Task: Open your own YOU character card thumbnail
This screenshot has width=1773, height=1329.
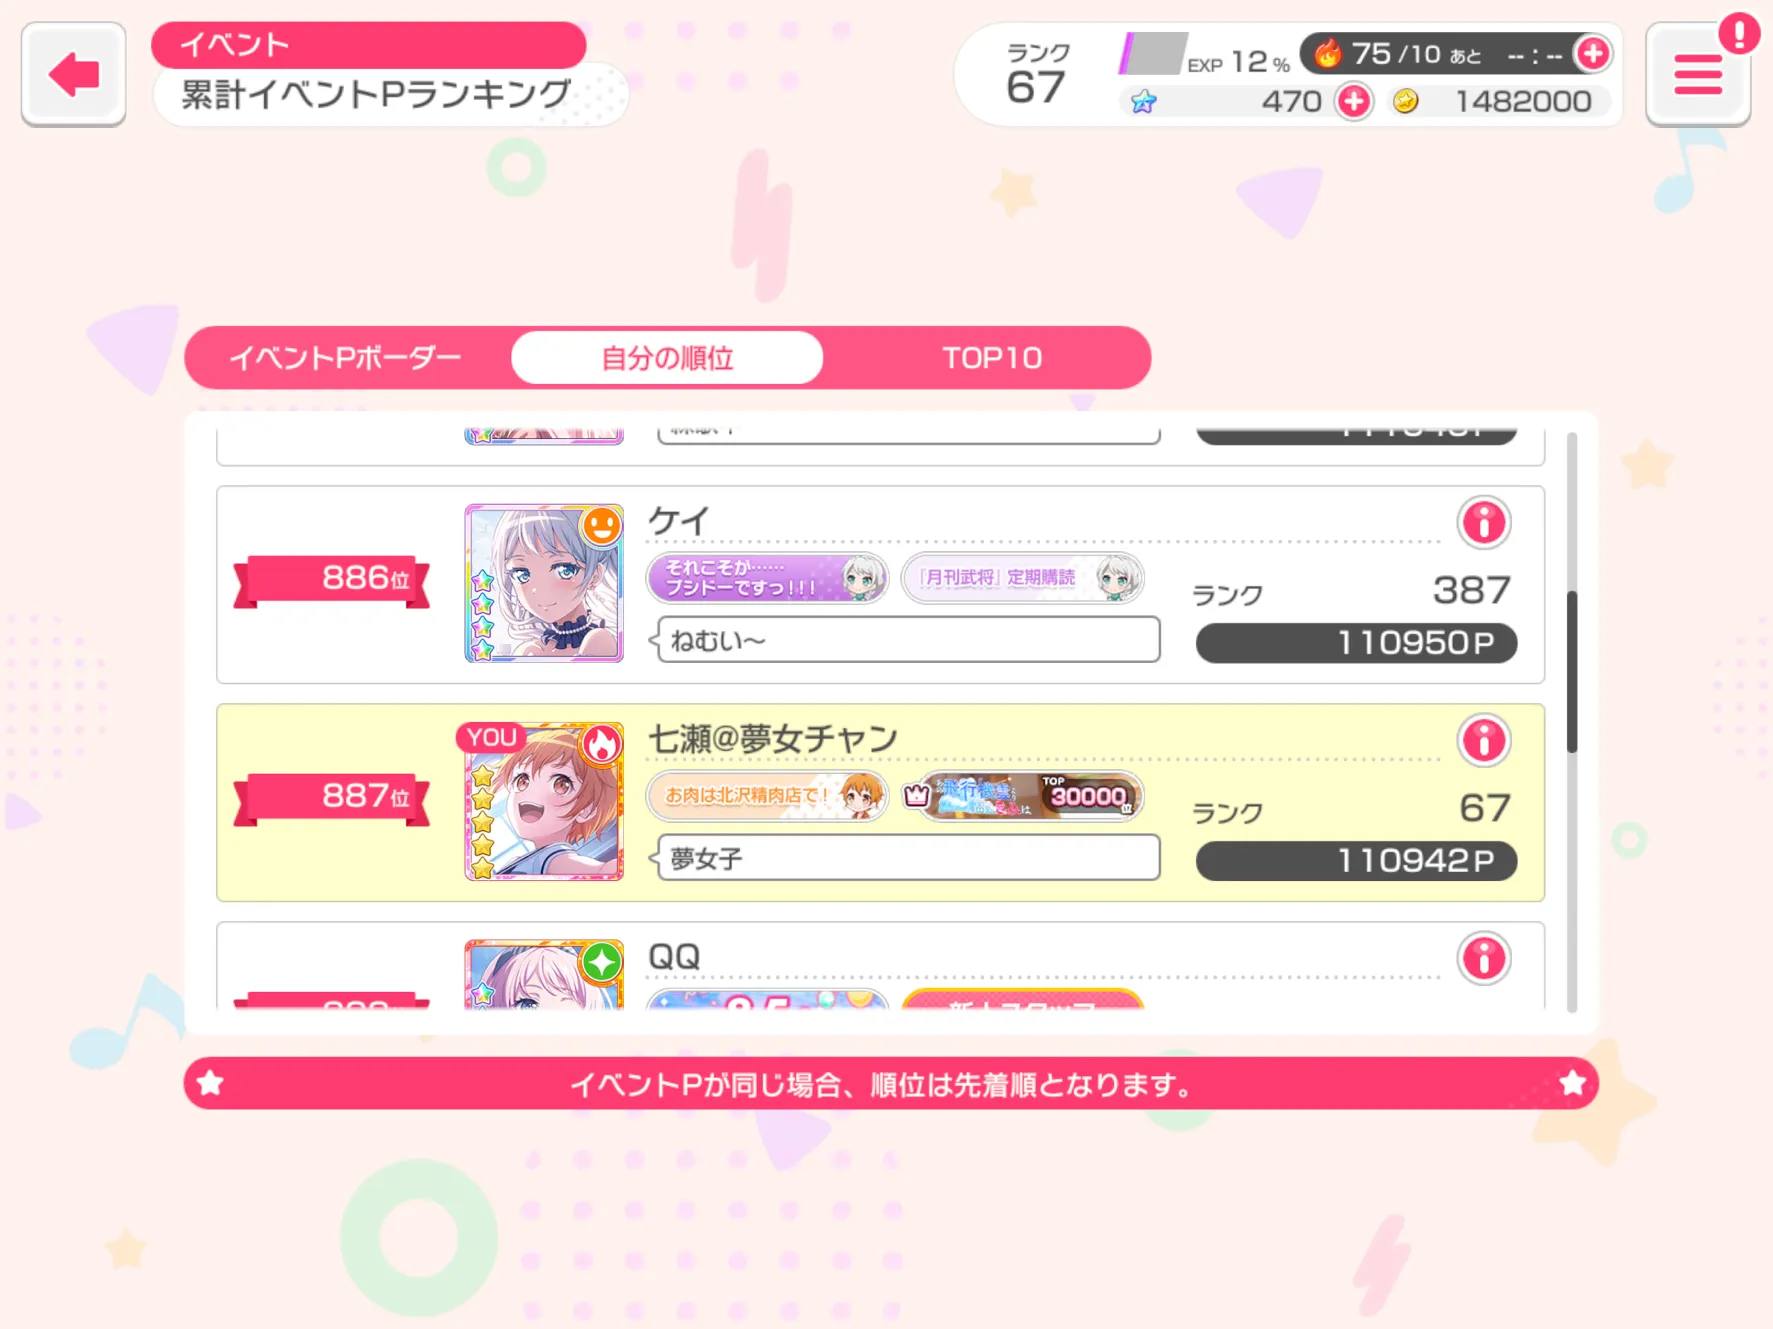Action: [x=544, y=801]
